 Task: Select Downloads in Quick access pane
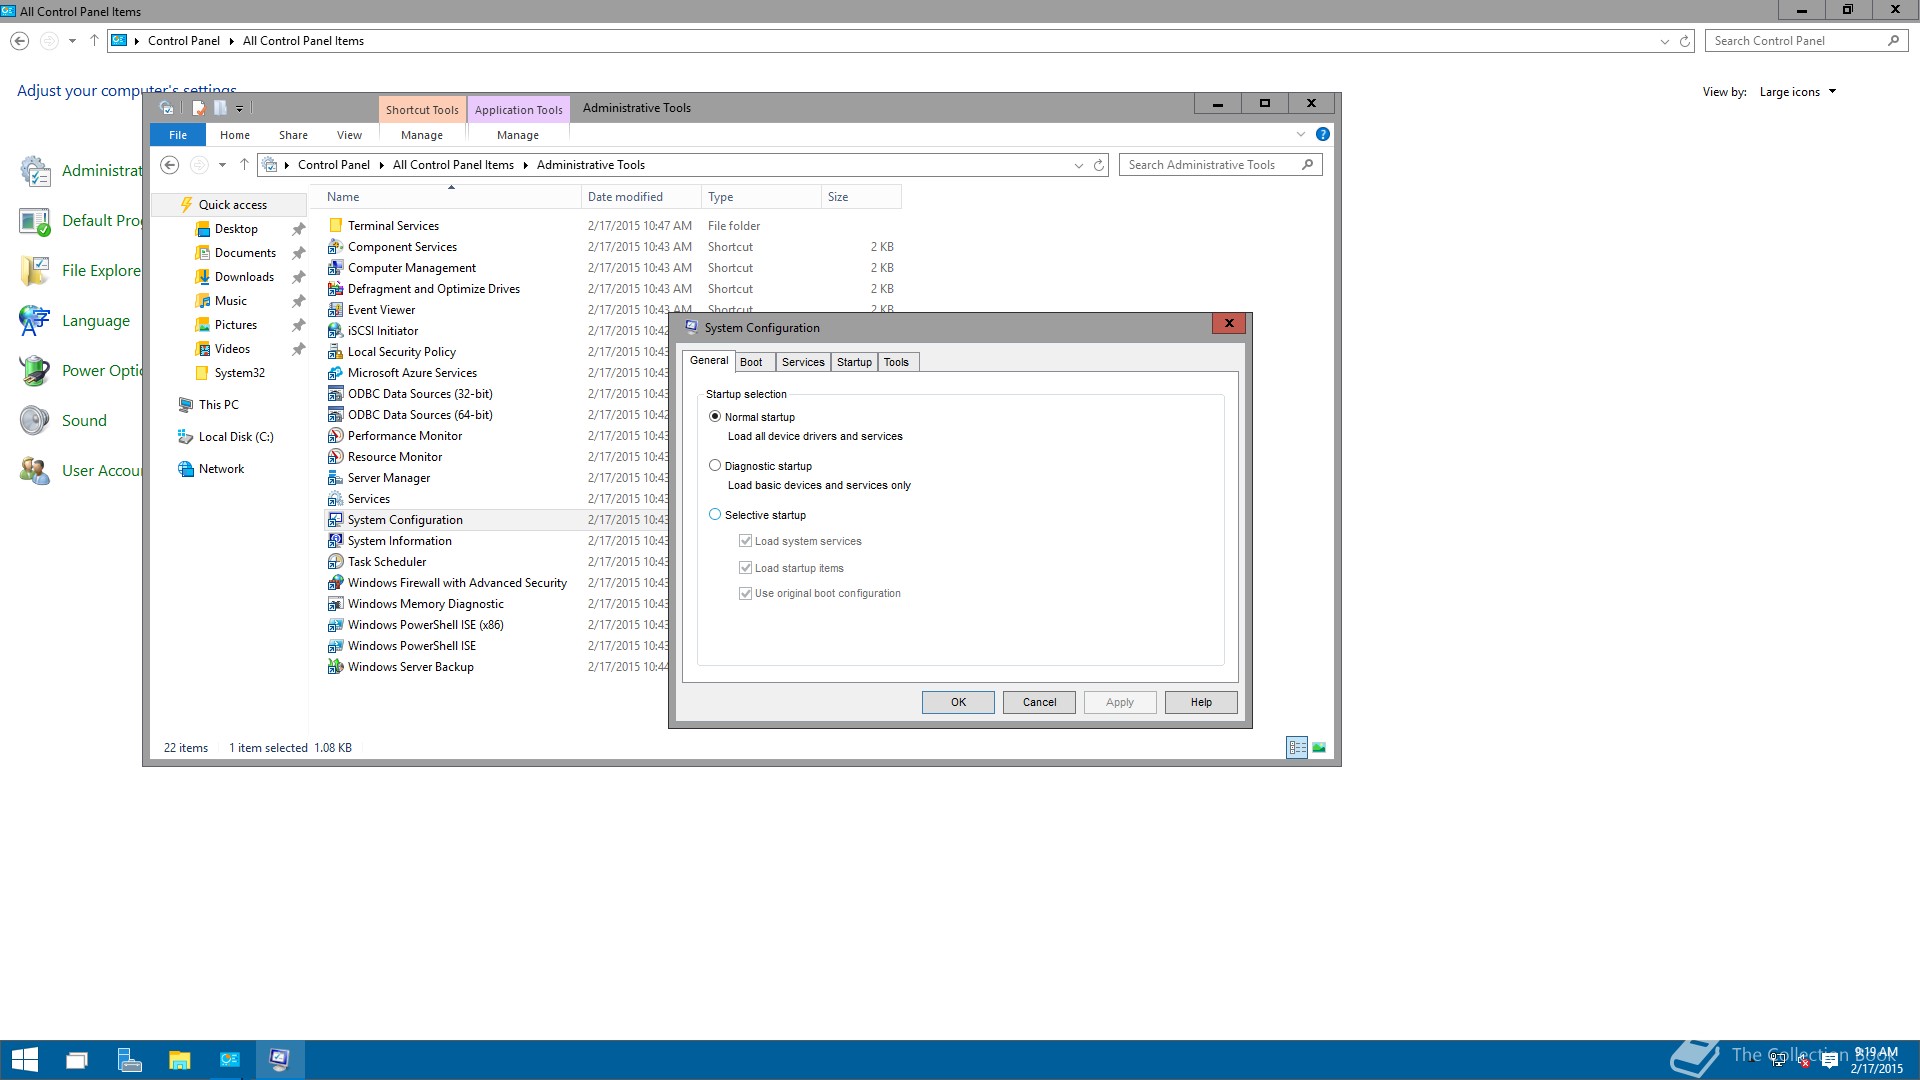click(244, 277)
